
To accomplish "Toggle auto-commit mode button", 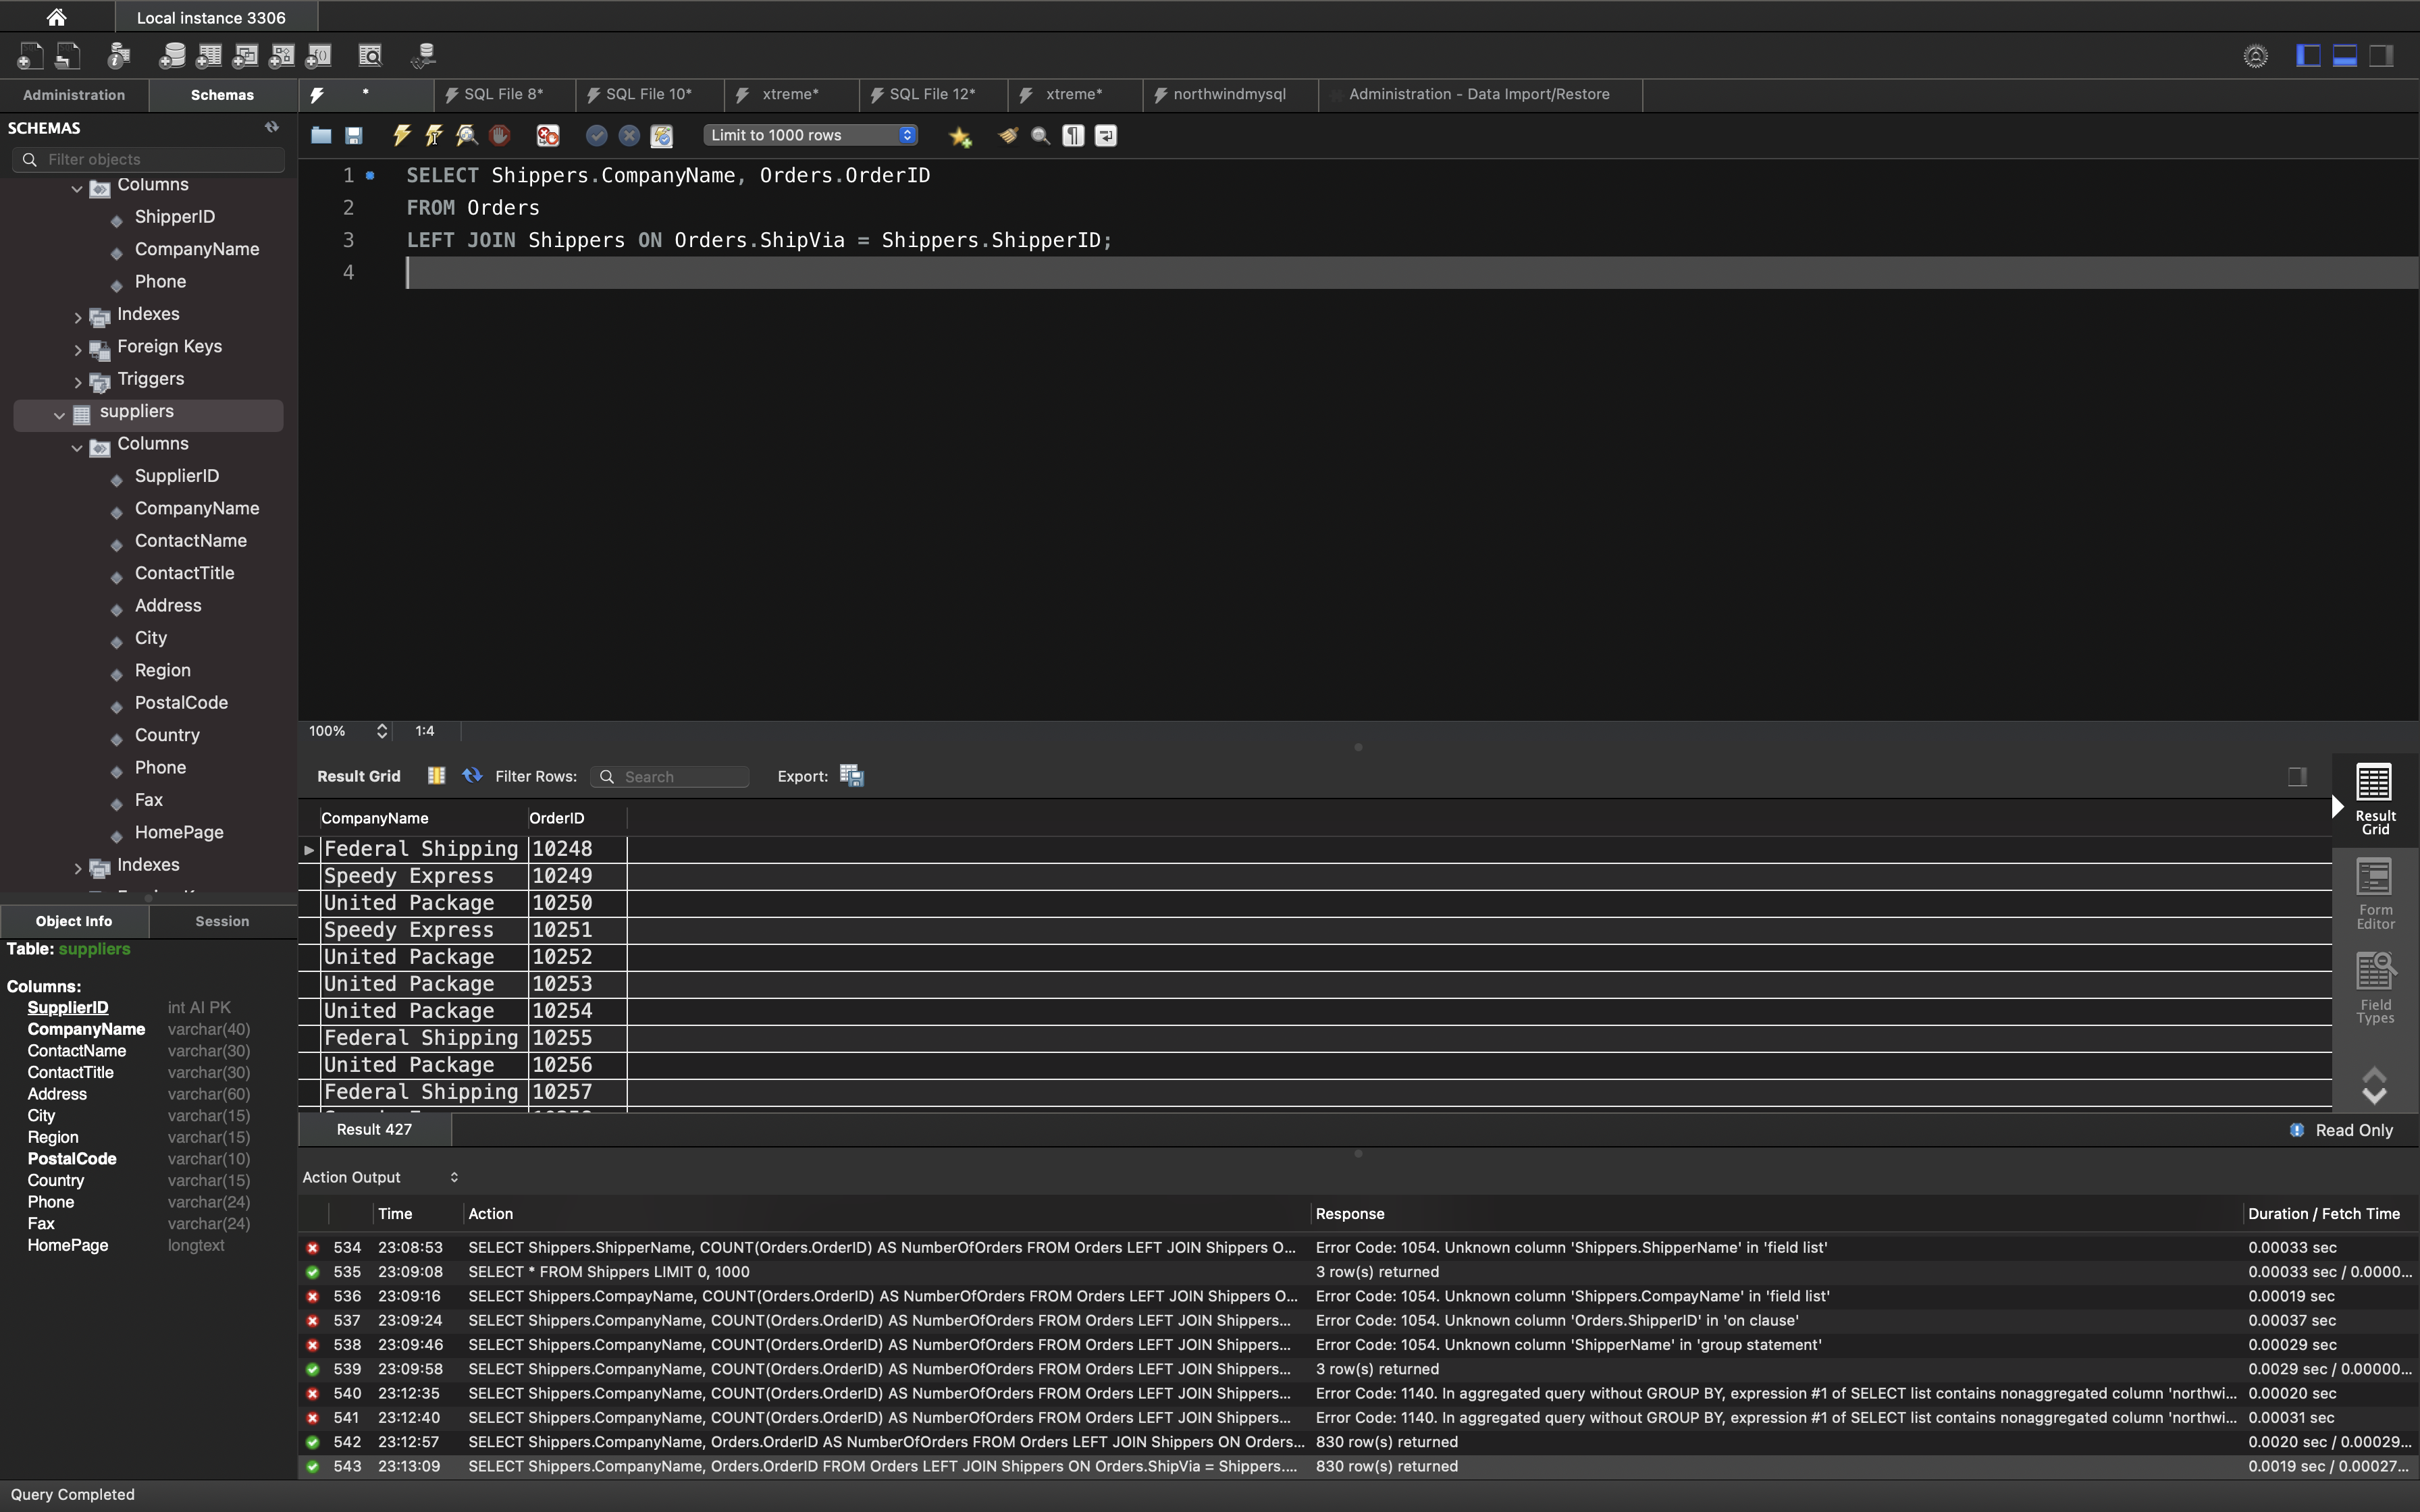I will click(661, 135).
